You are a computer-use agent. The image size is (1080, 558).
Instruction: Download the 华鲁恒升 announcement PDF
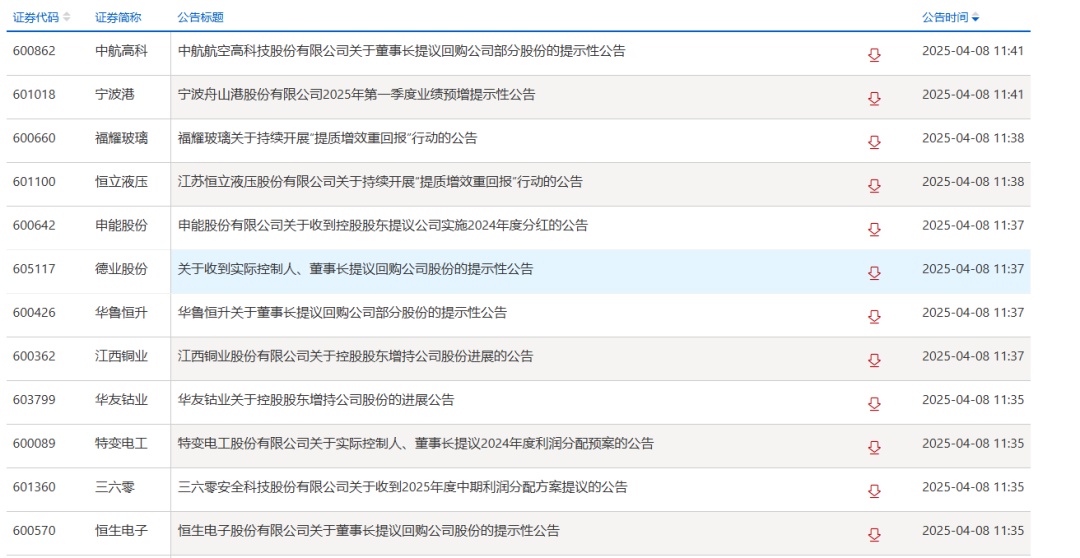[x=874, y=317]
